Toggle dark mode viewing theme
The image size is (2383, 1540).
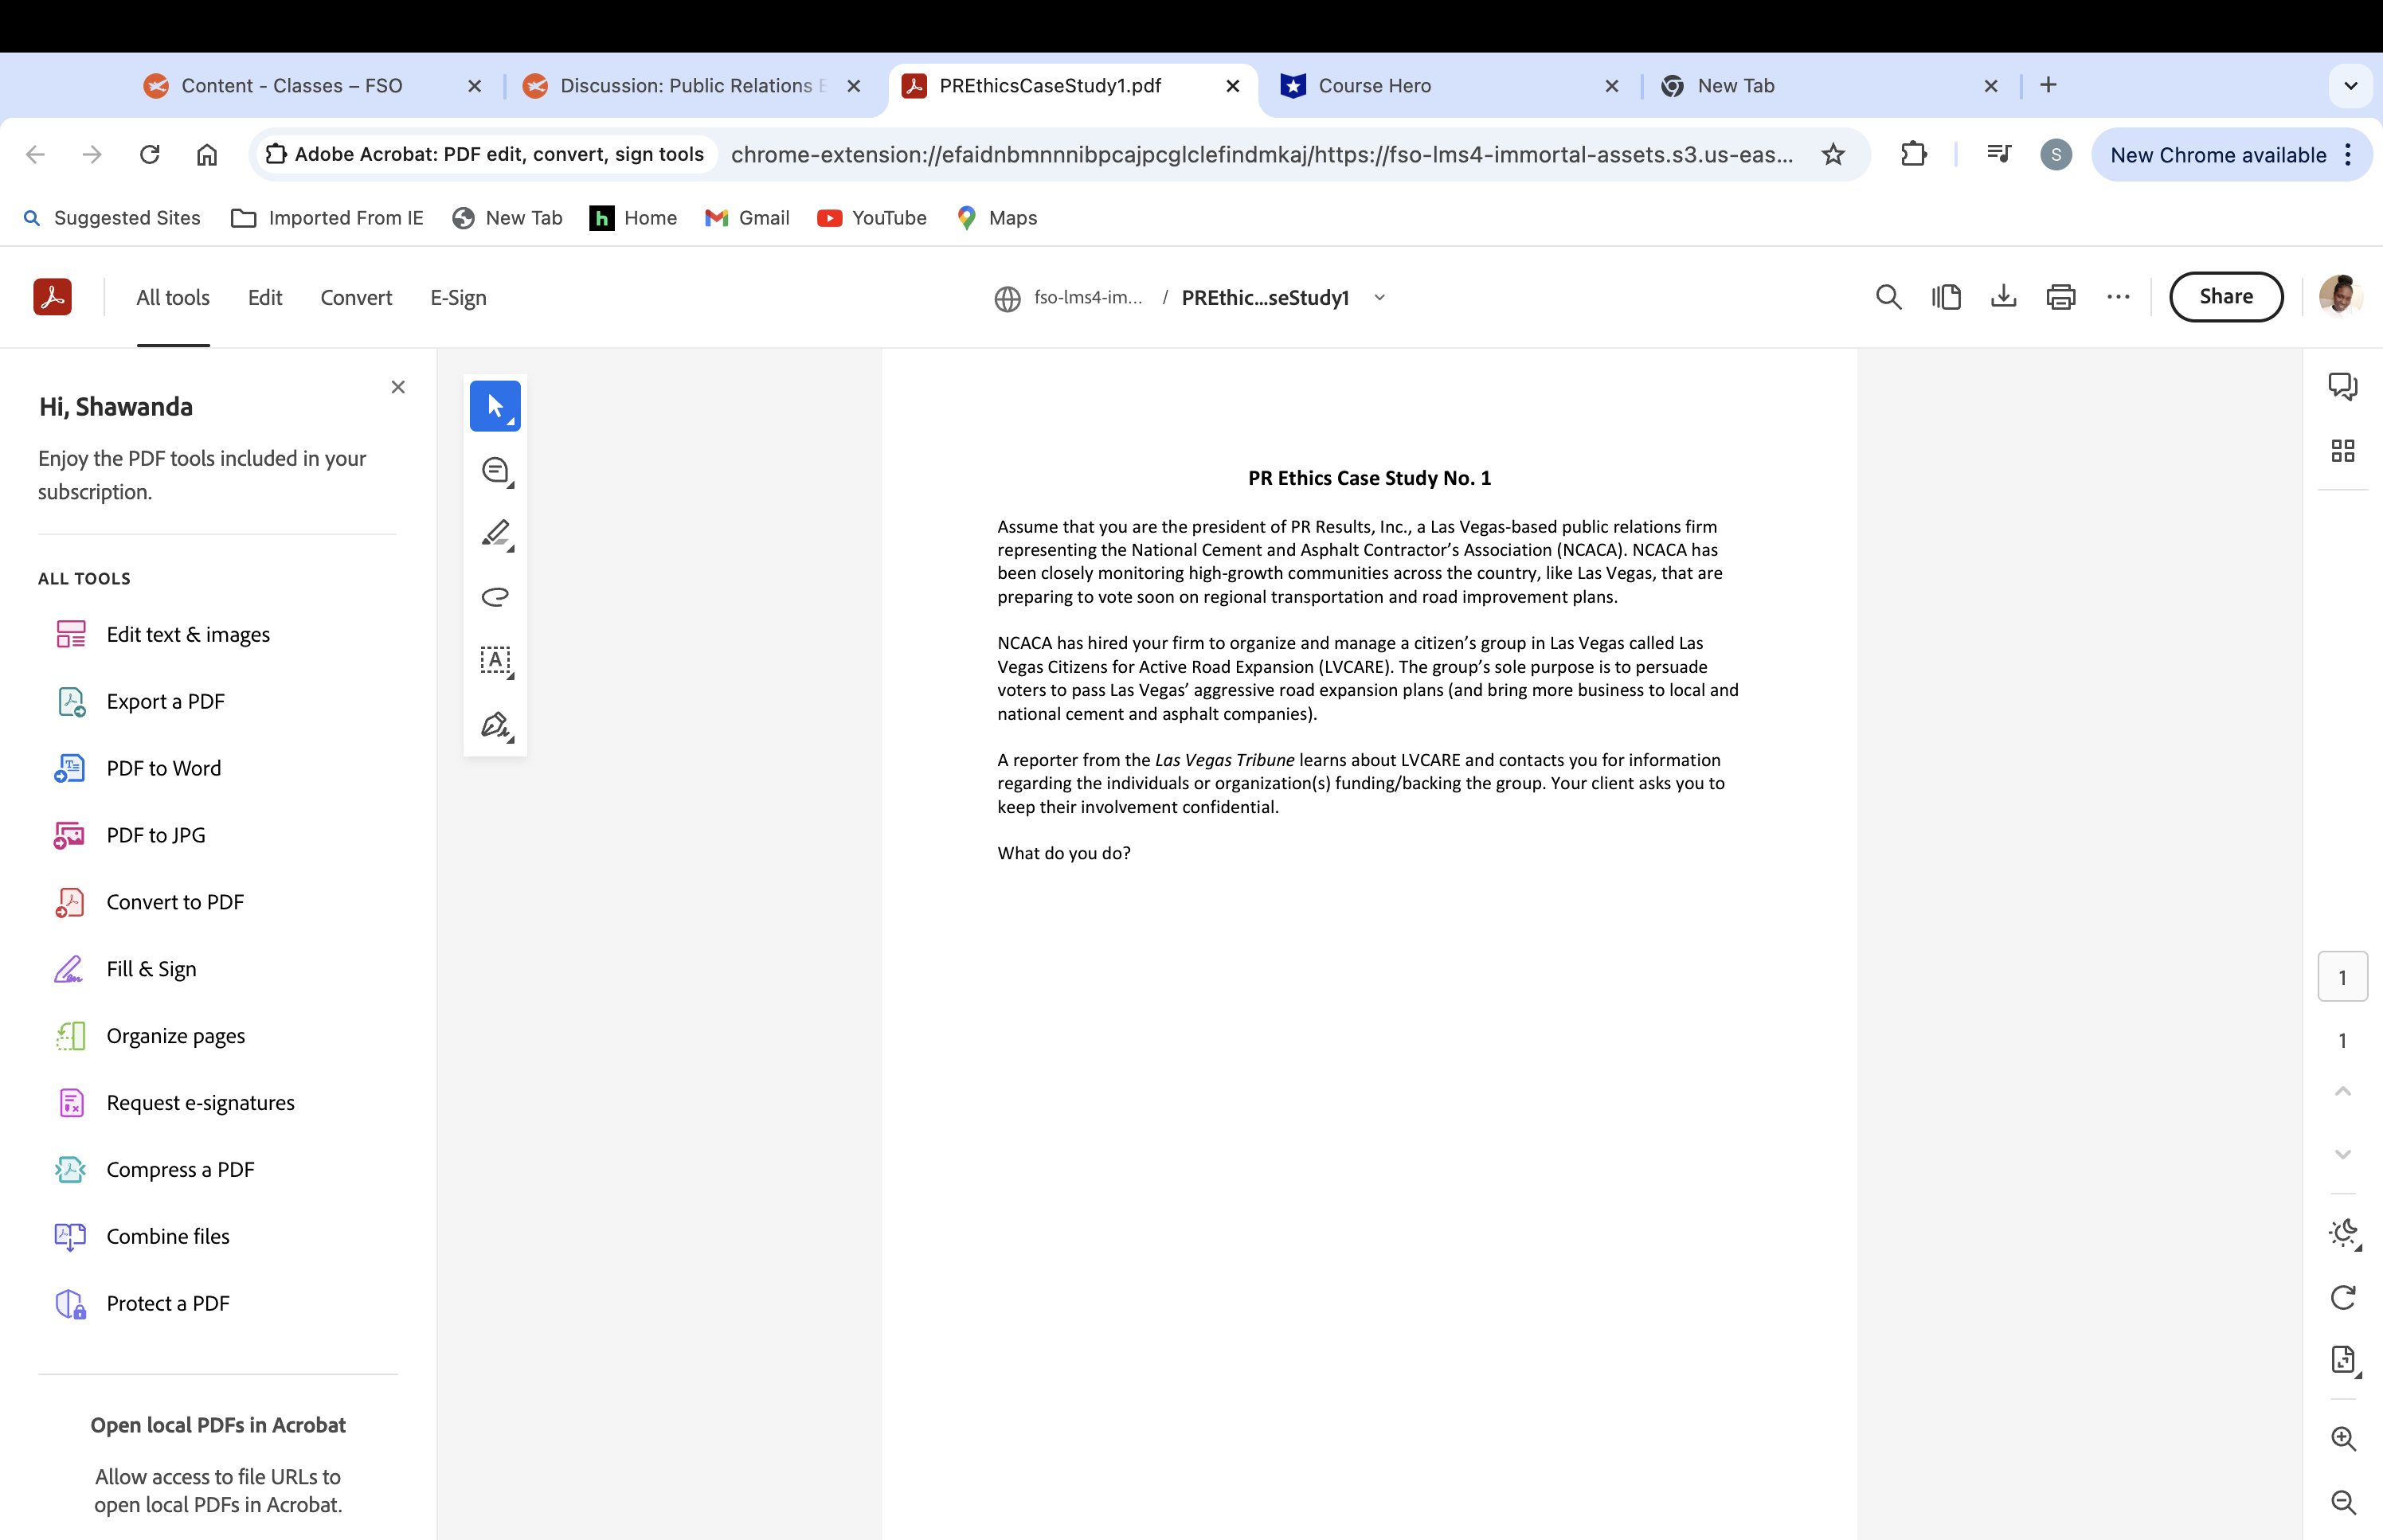2344,1232
